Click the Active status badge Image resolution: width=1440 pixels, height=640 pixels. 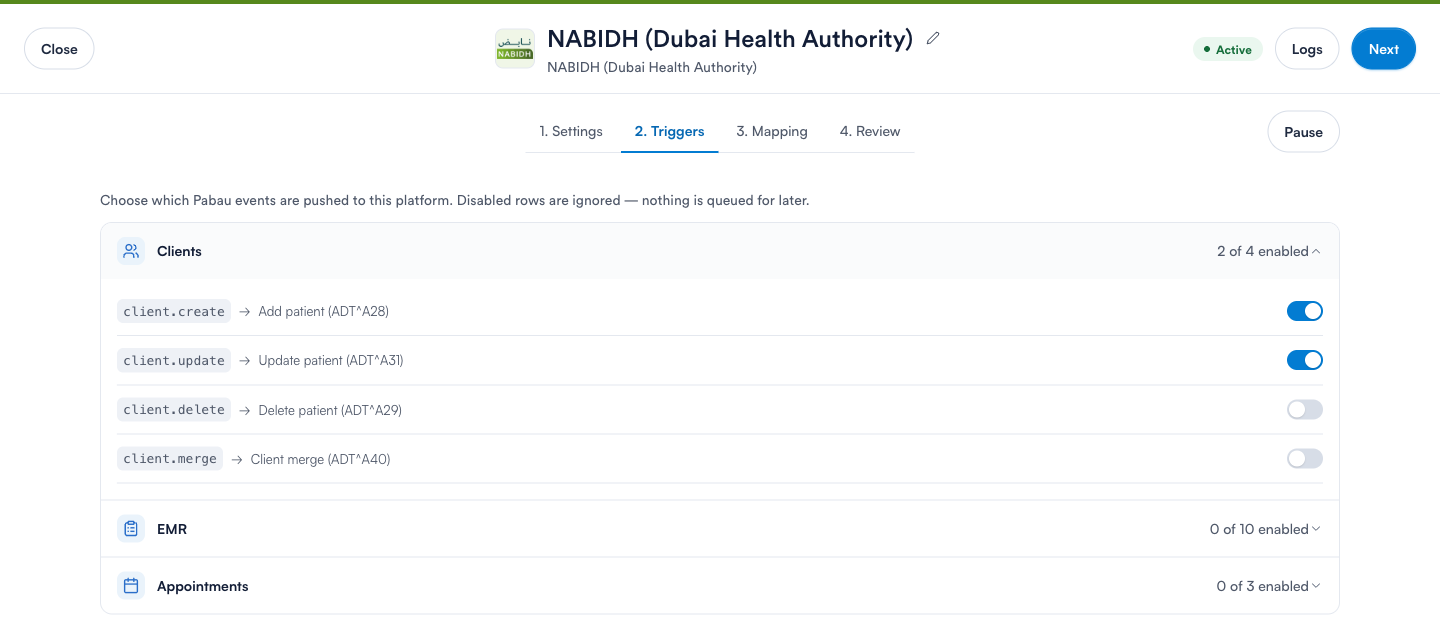(x=1228, y=49)
